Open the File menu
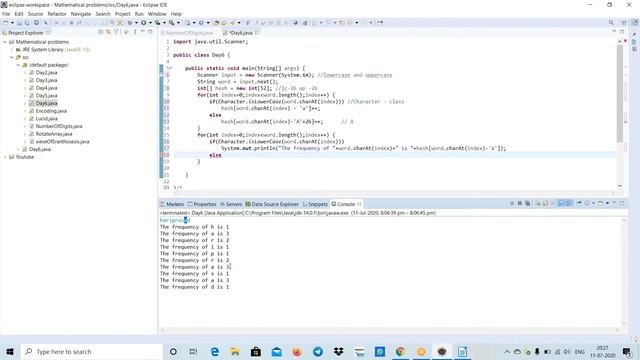Image resolution: width=640 pixels, height=360 pixels. click(x=6, y=14)
